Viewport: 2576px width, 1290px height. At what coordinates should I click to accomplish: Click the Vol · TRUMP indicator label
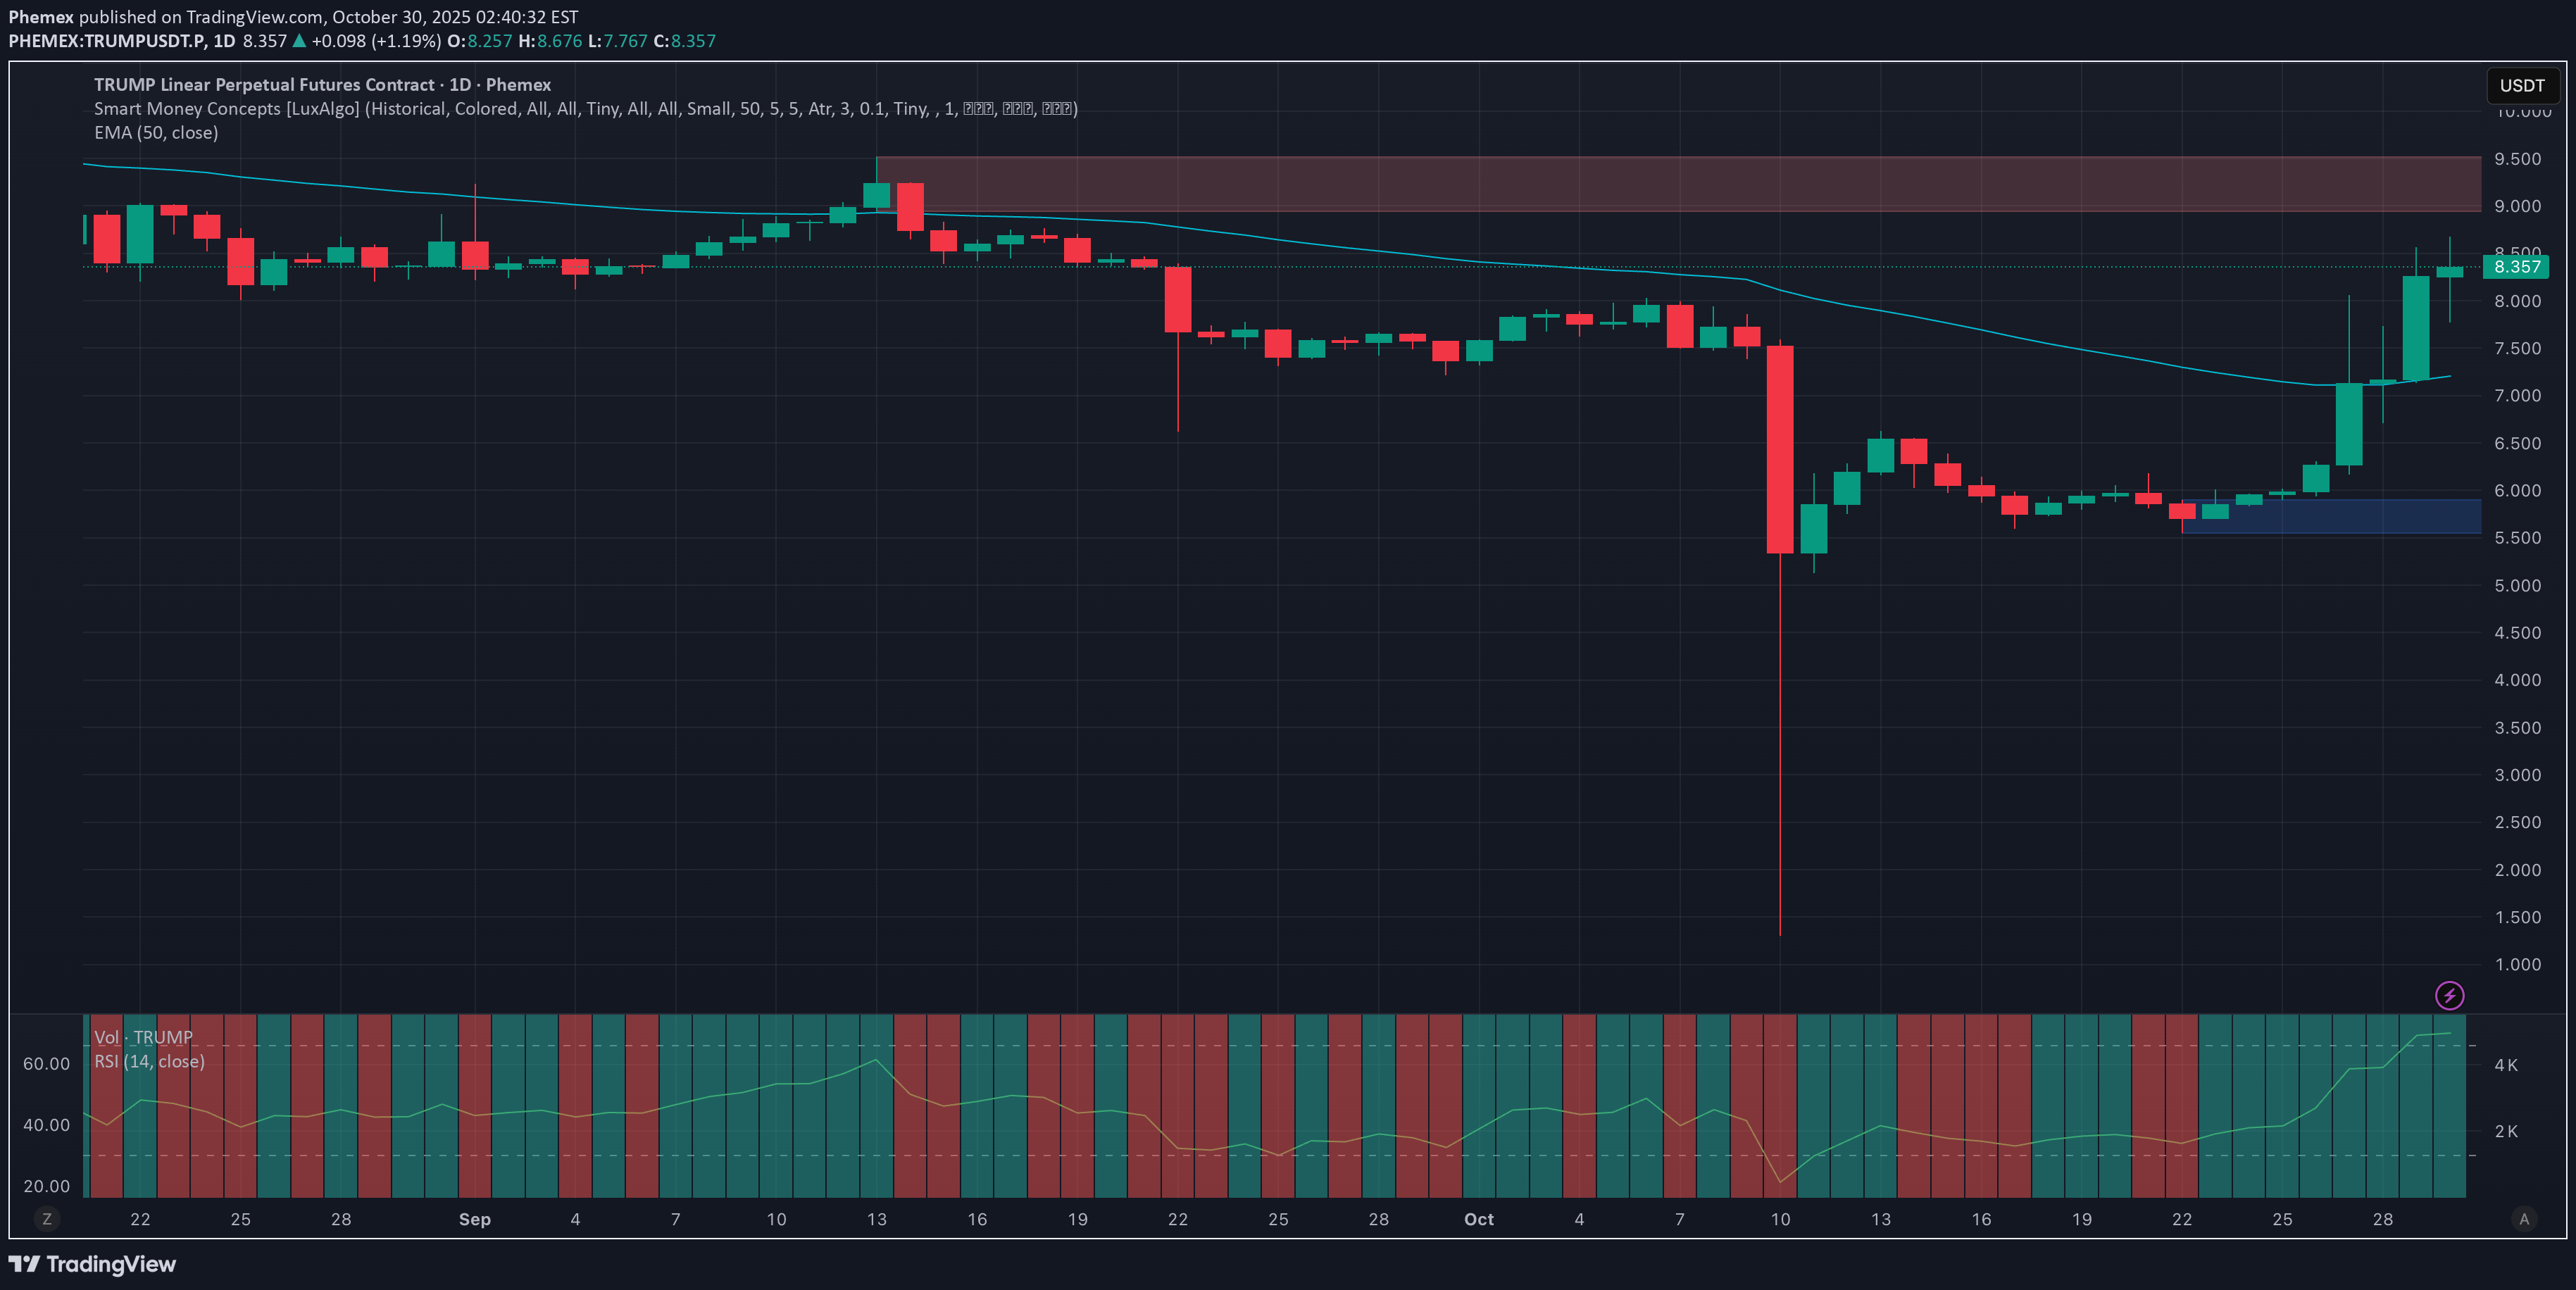[143, 1037]
